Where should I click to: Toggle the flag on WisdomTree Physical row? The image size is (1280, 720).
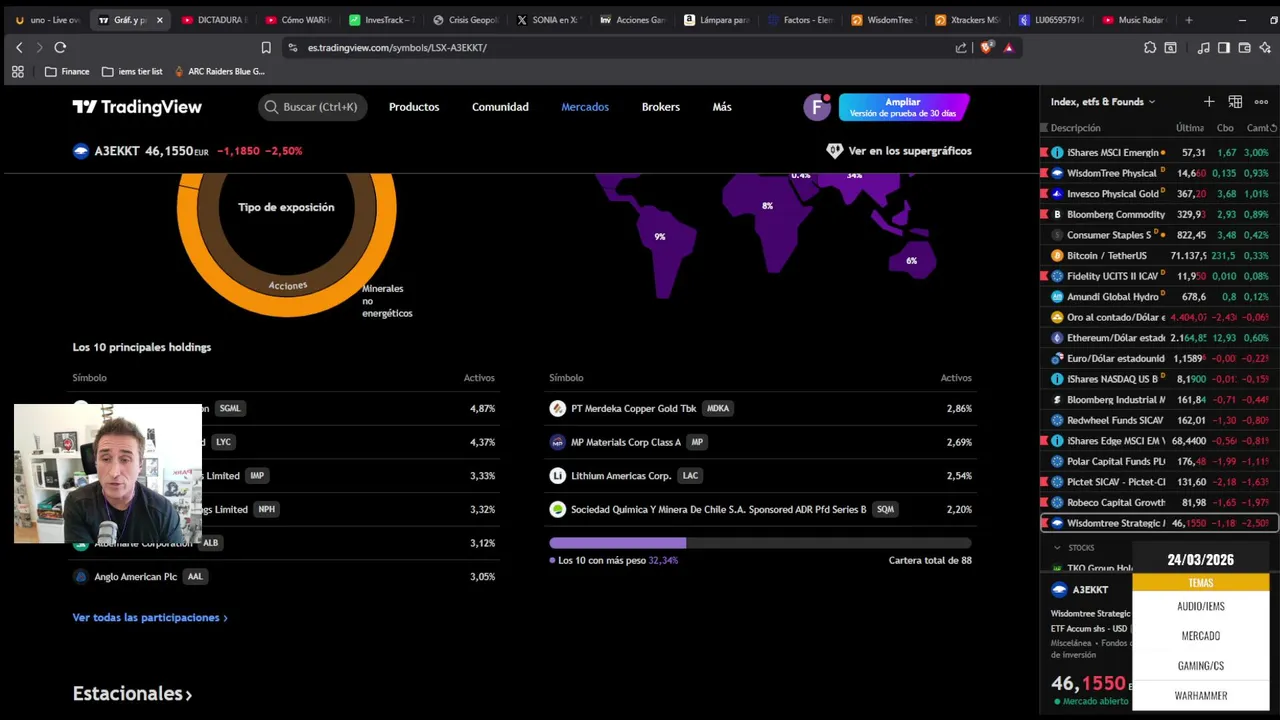click(1044, 173)
